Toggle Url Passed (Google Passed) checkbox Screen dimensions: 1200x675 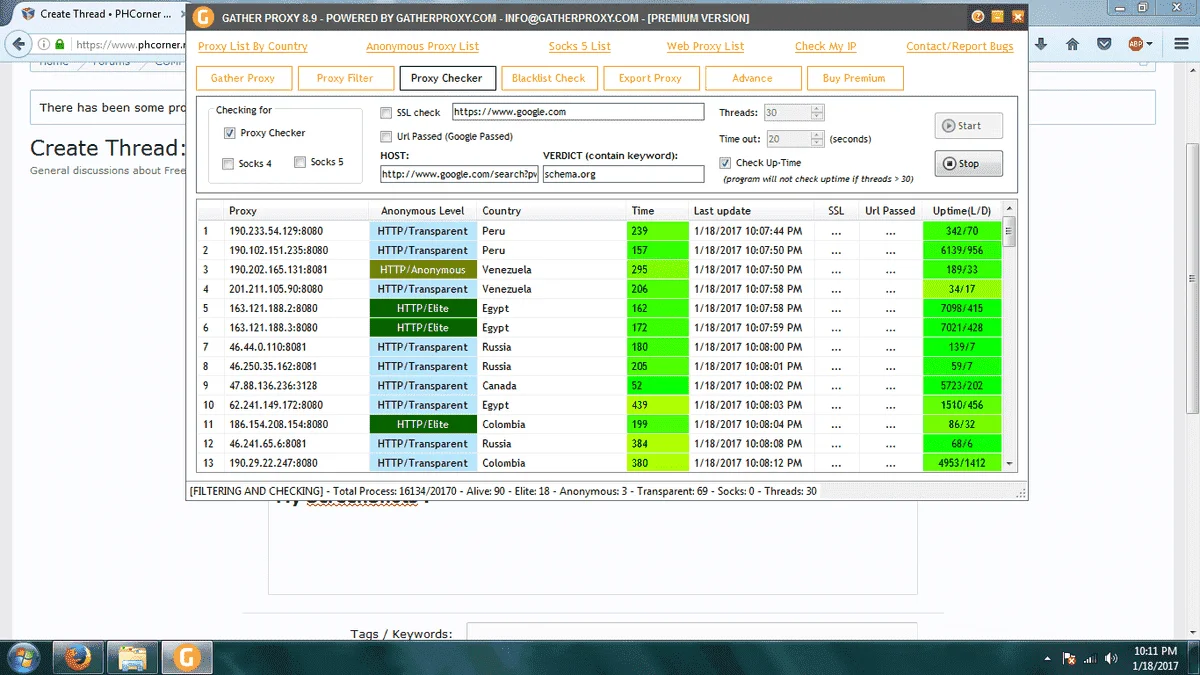(x=386, y=136)
